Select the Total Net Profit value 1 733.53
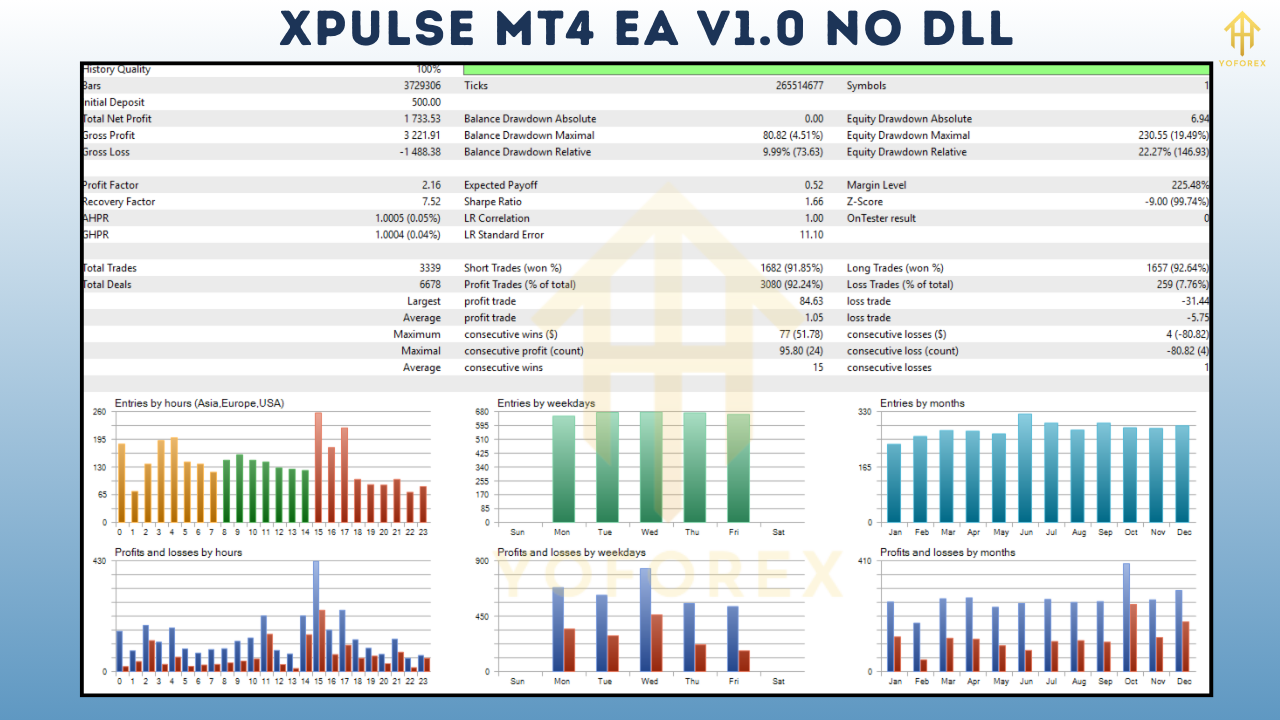The height and width of the screenshot is (720, 1280). click(x=422, y=119)
